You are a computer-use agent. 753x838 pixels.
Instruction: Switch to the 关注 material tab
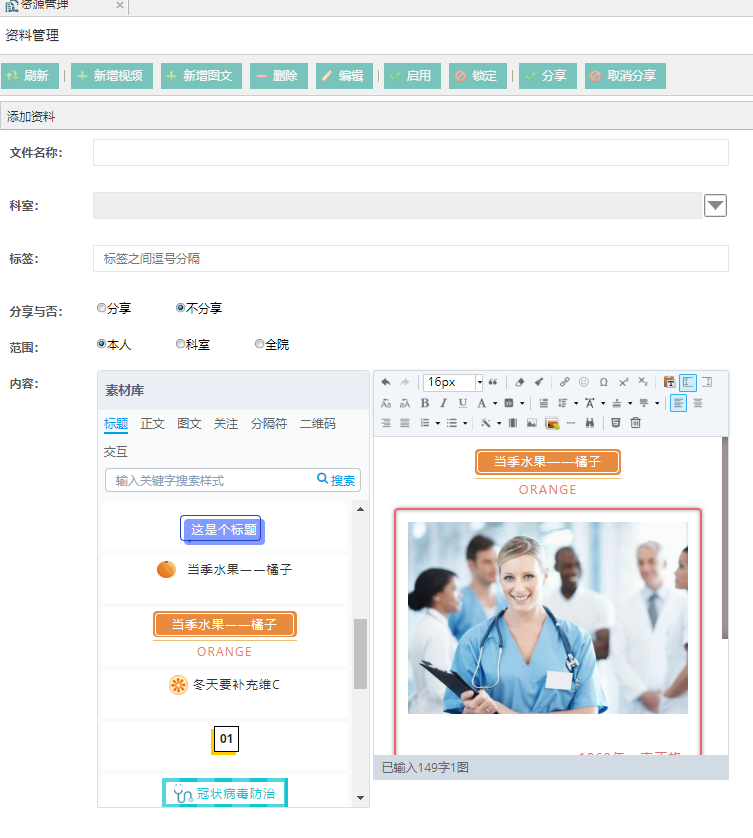pyautogui.click(x=226, y=424)
